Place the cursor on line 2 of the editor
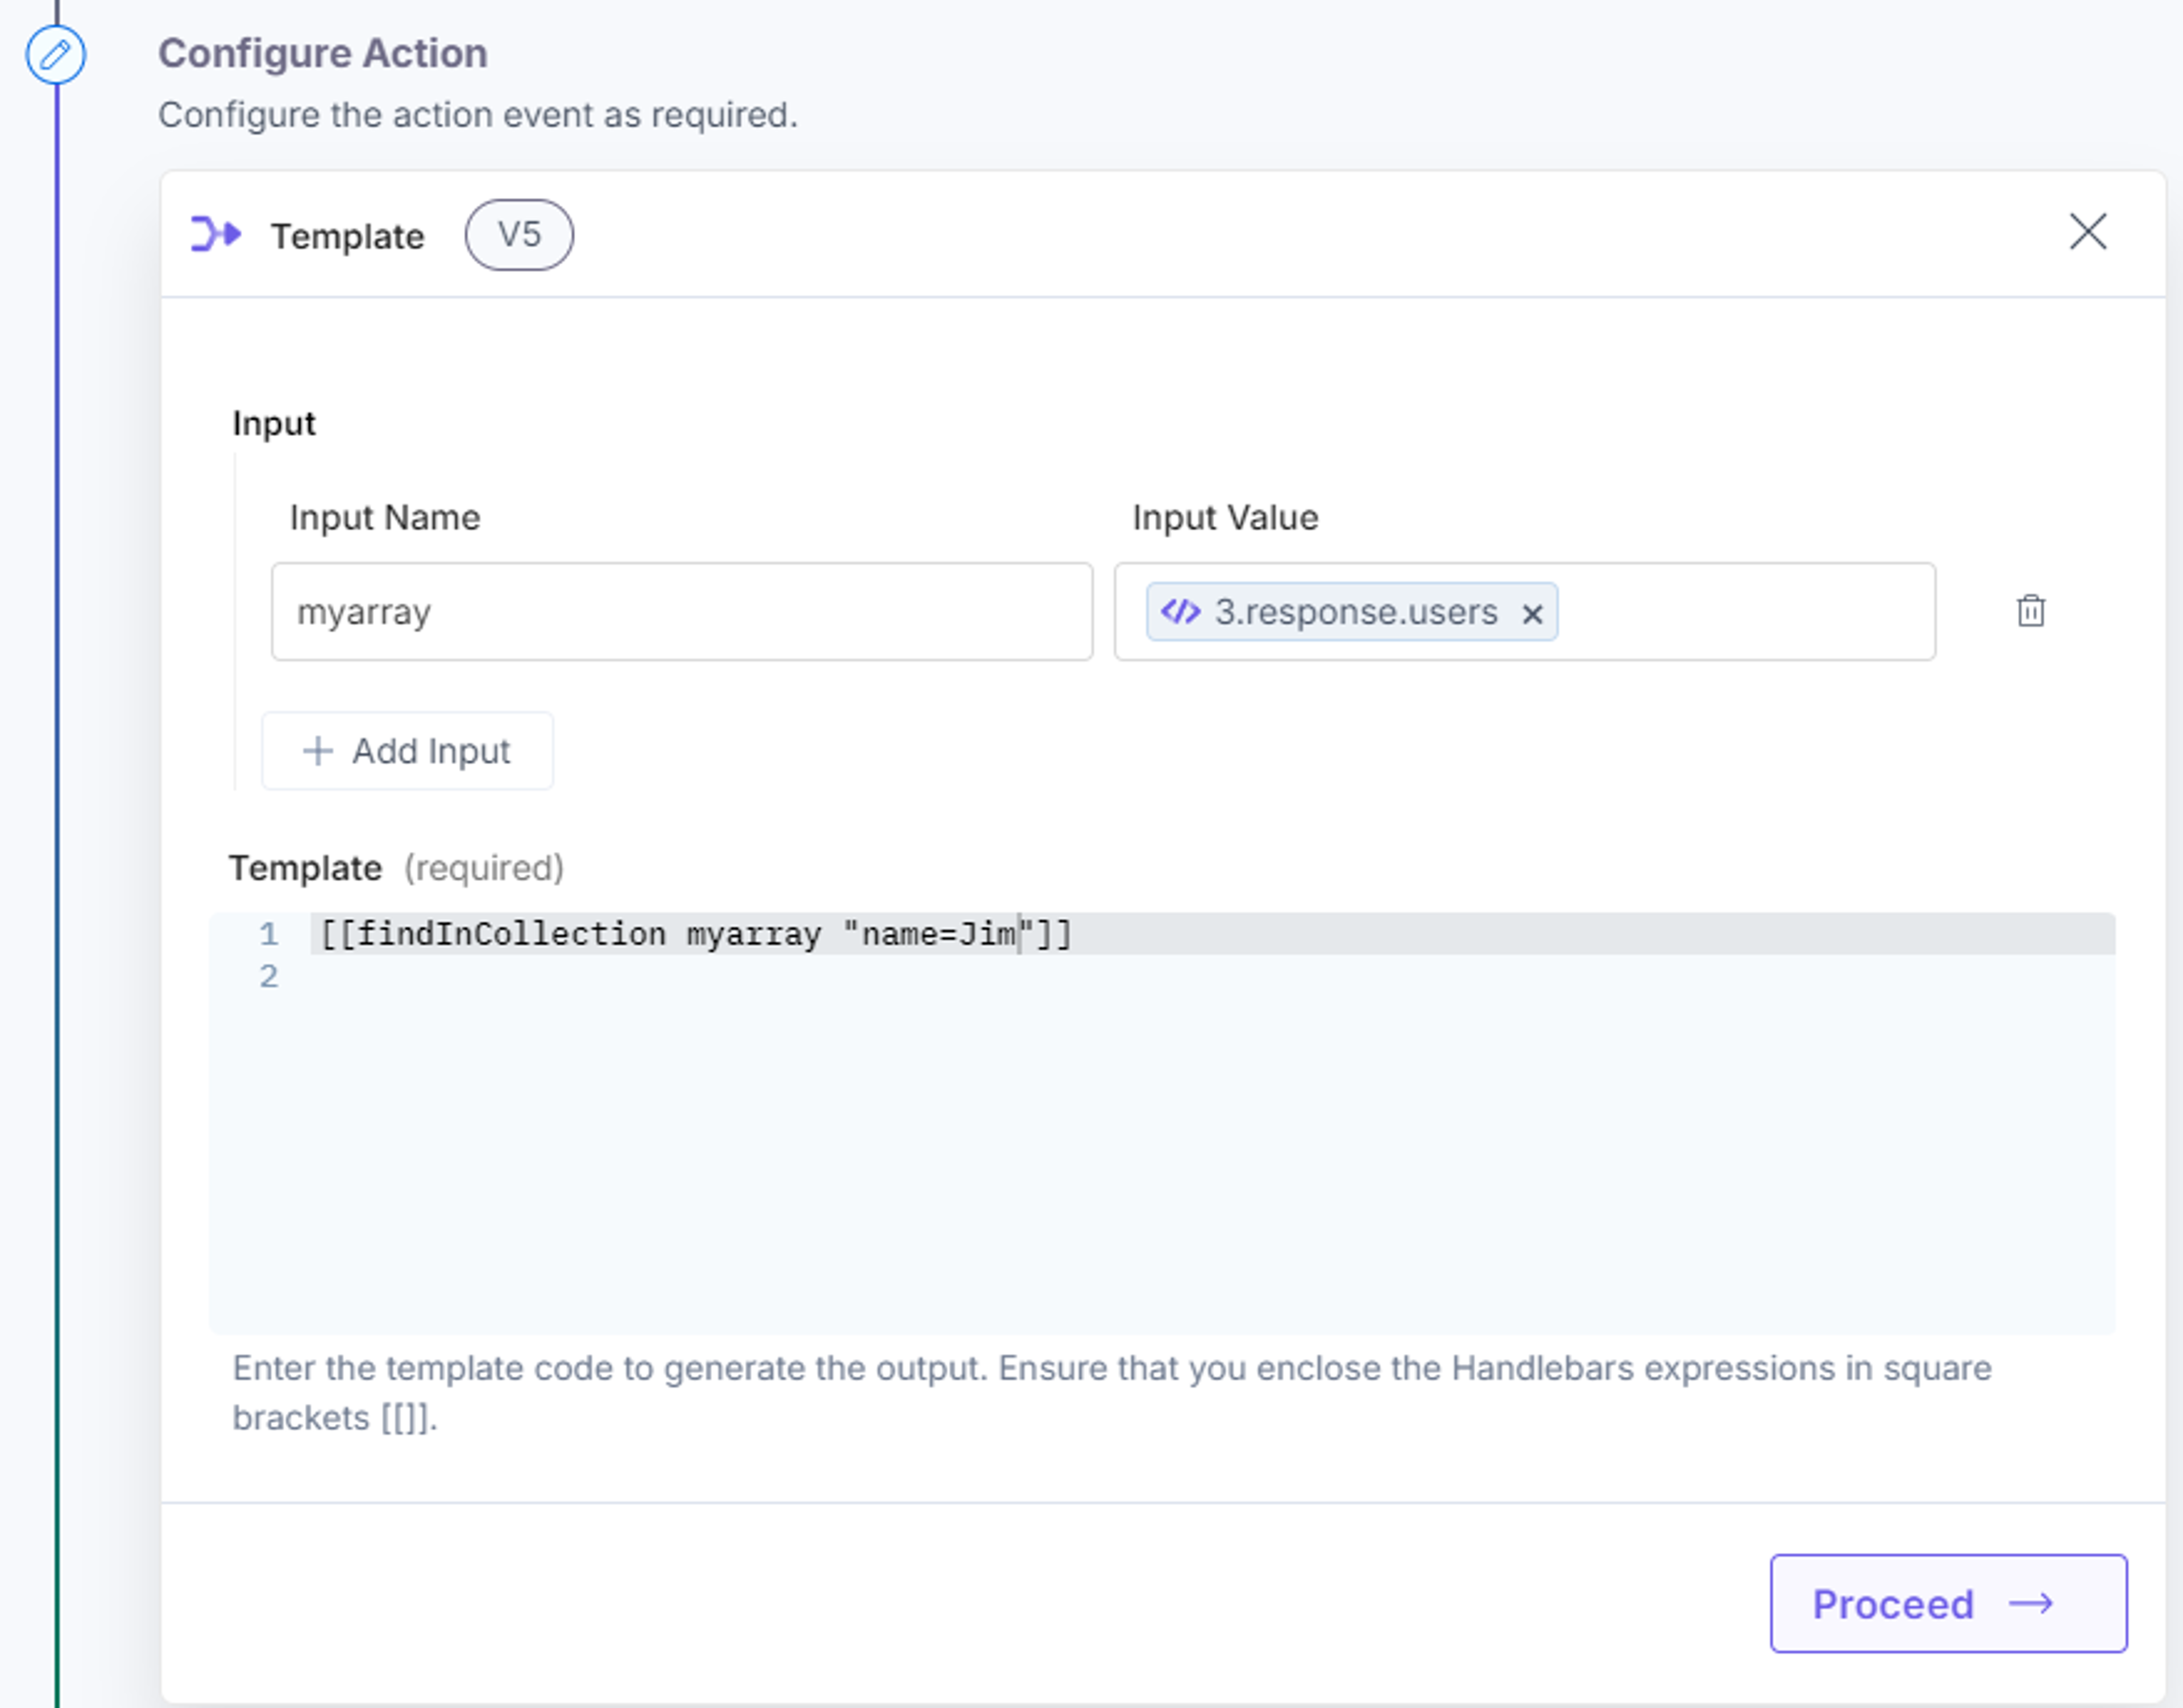 coord(1212,976)
